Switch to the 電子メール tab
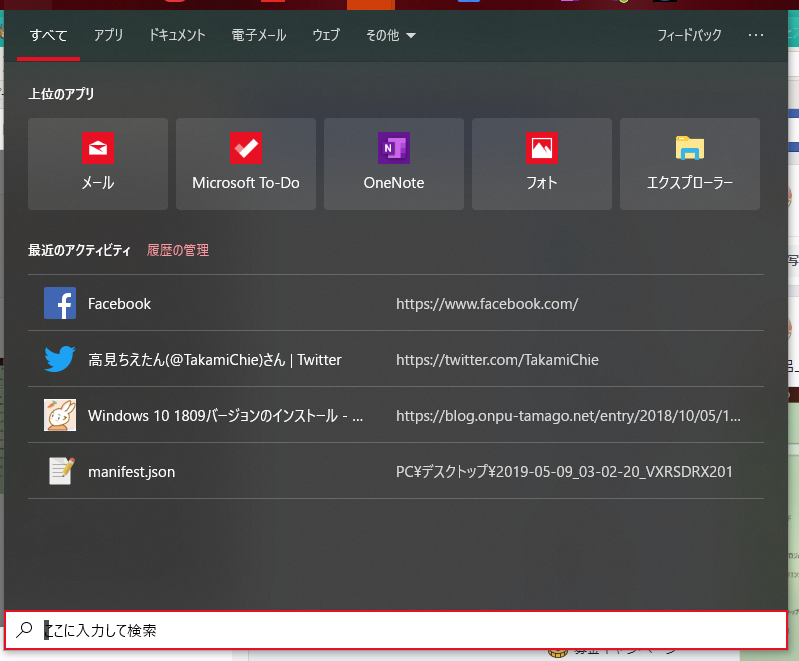 [259, 35]
